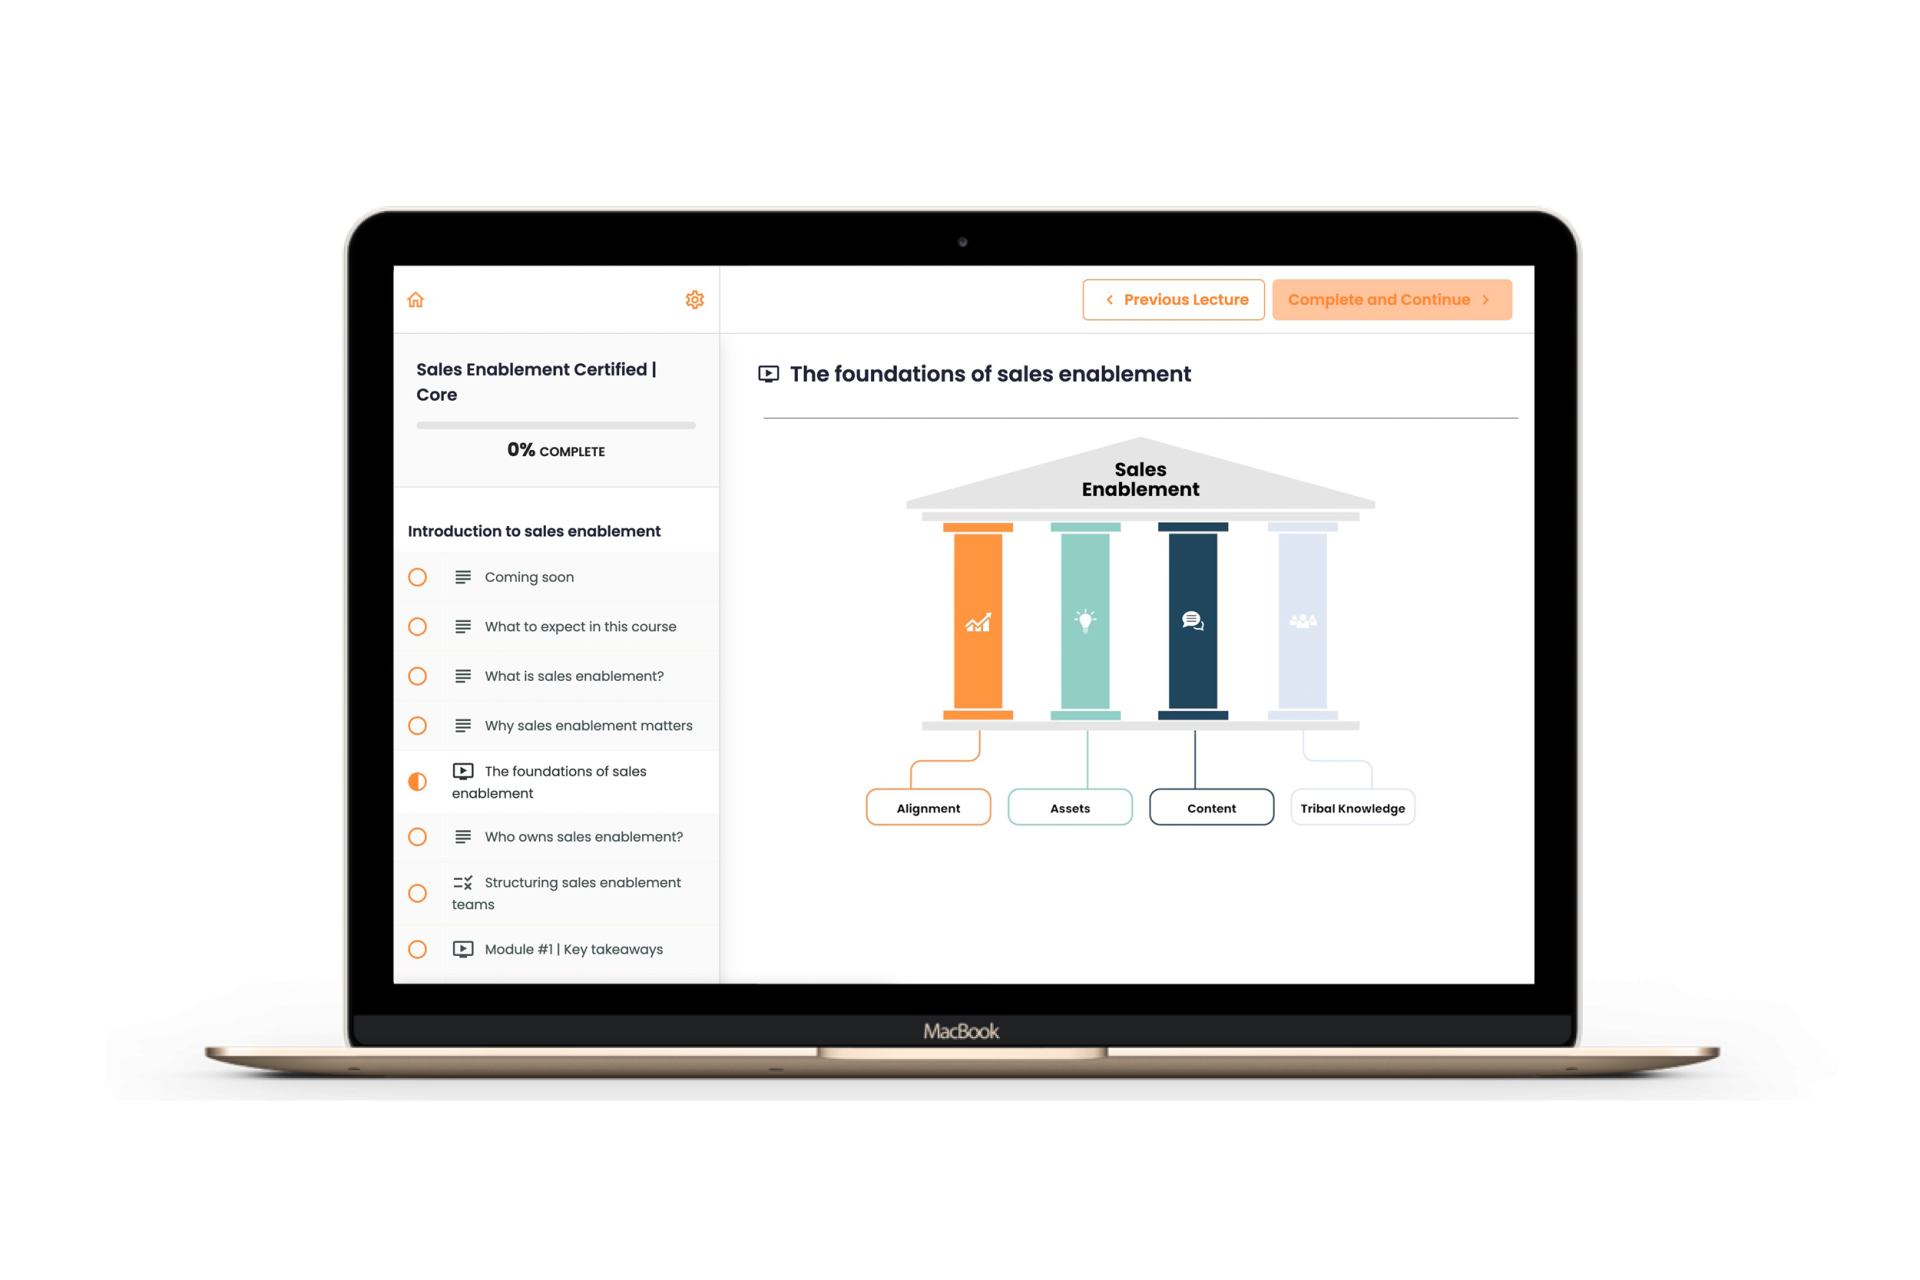
Task: Click the Alignment pillar icon
Action: click(974, 620)
